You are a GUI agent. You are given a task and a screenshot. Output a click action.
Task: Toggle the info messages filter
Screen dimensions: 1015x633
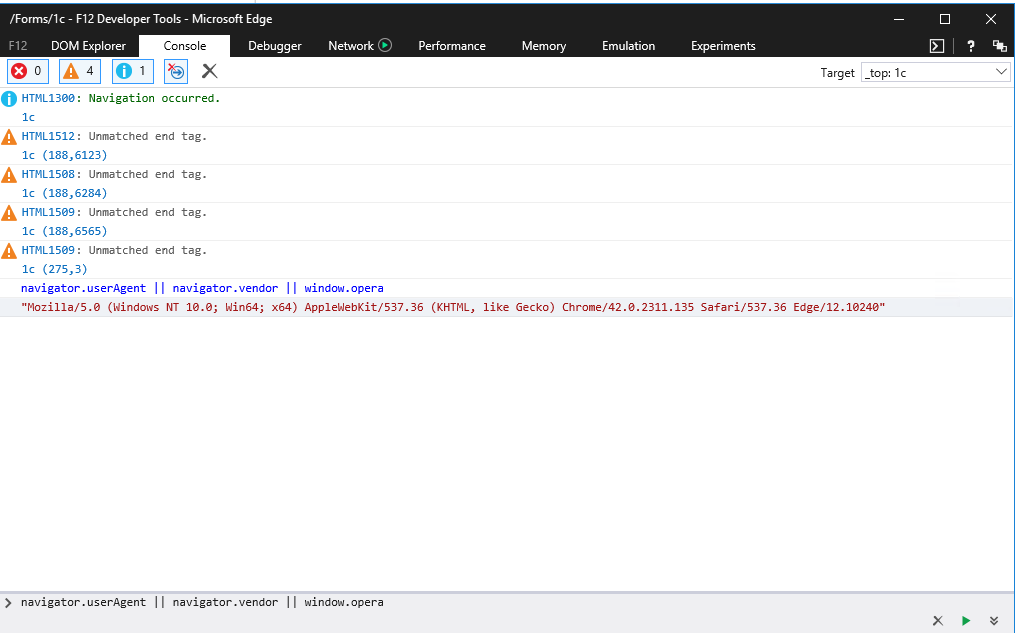point(132,71)
